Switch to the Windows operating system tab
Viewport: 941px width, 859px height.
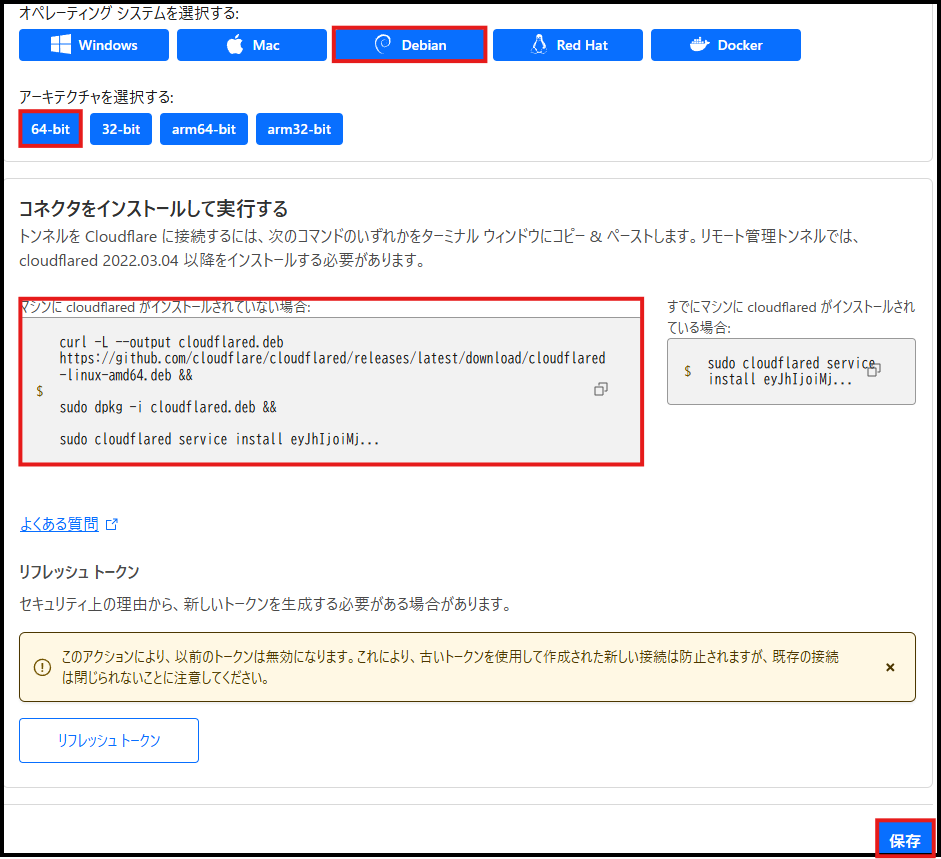(94, 44)
